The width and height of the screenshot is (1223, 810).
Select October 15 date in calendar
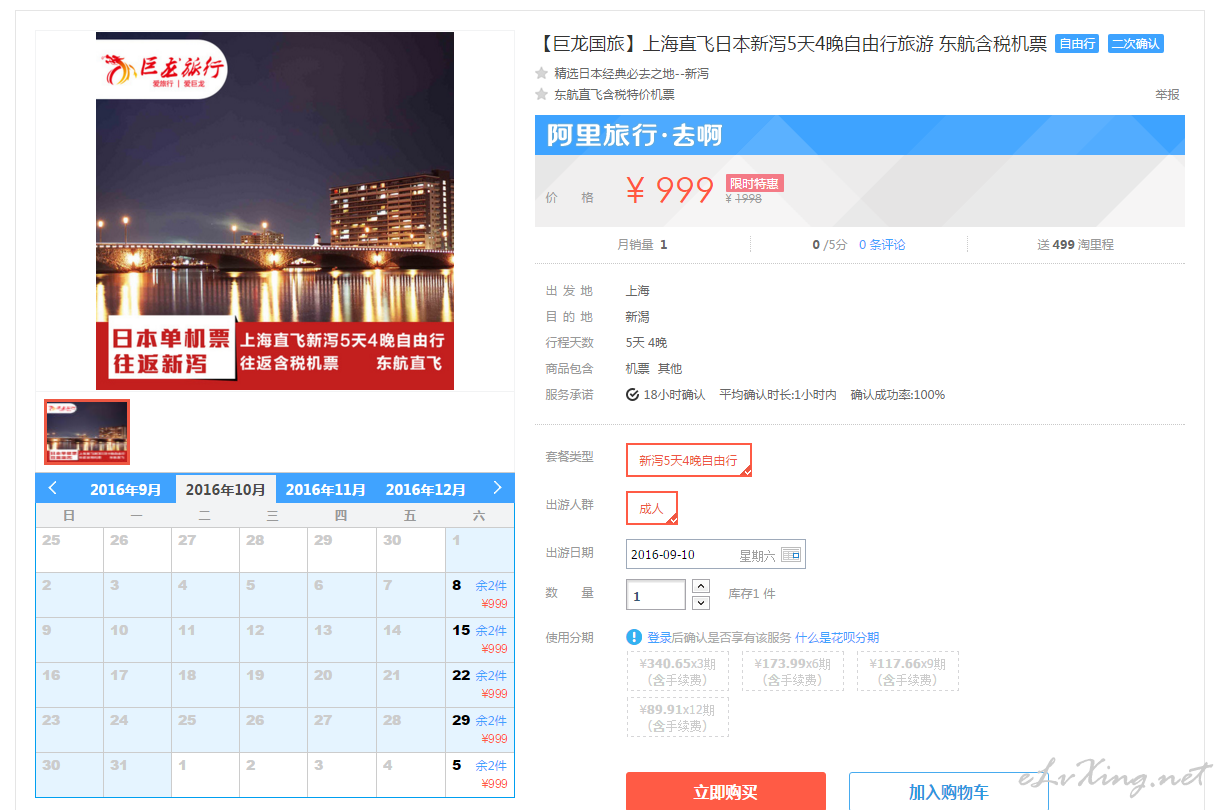480,640
